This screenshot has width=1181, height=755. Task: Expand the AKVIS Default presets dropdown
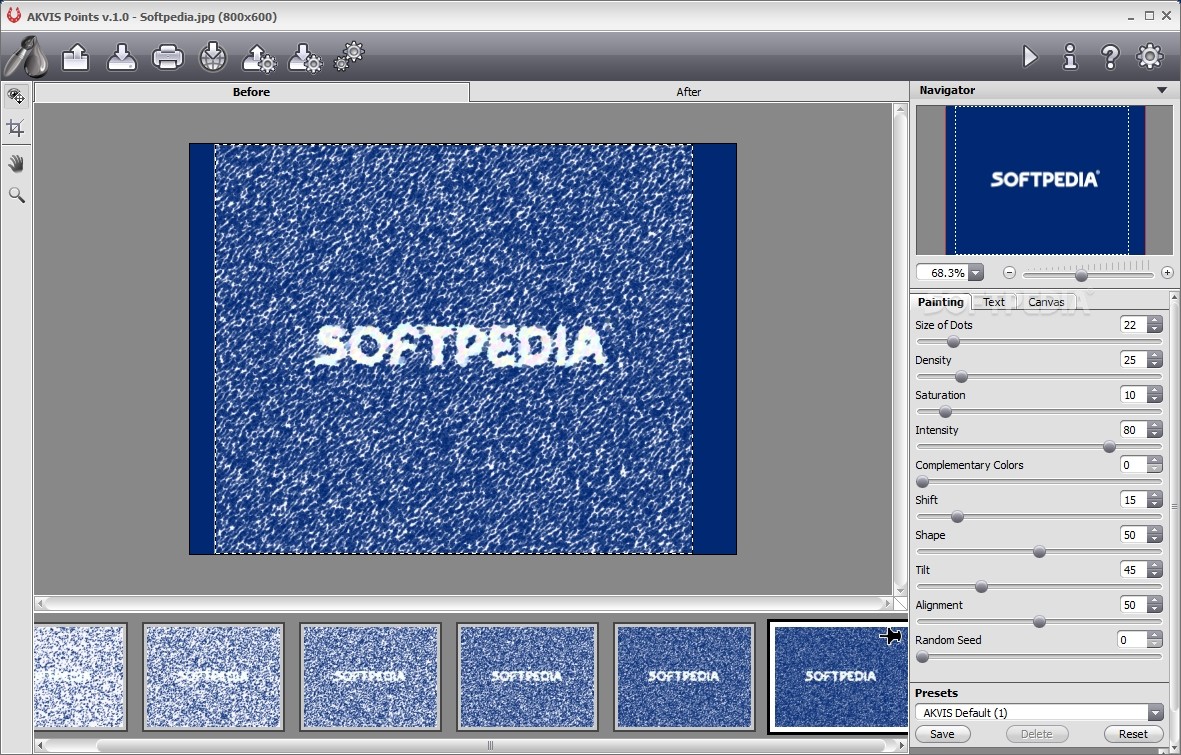point(1155,712)
